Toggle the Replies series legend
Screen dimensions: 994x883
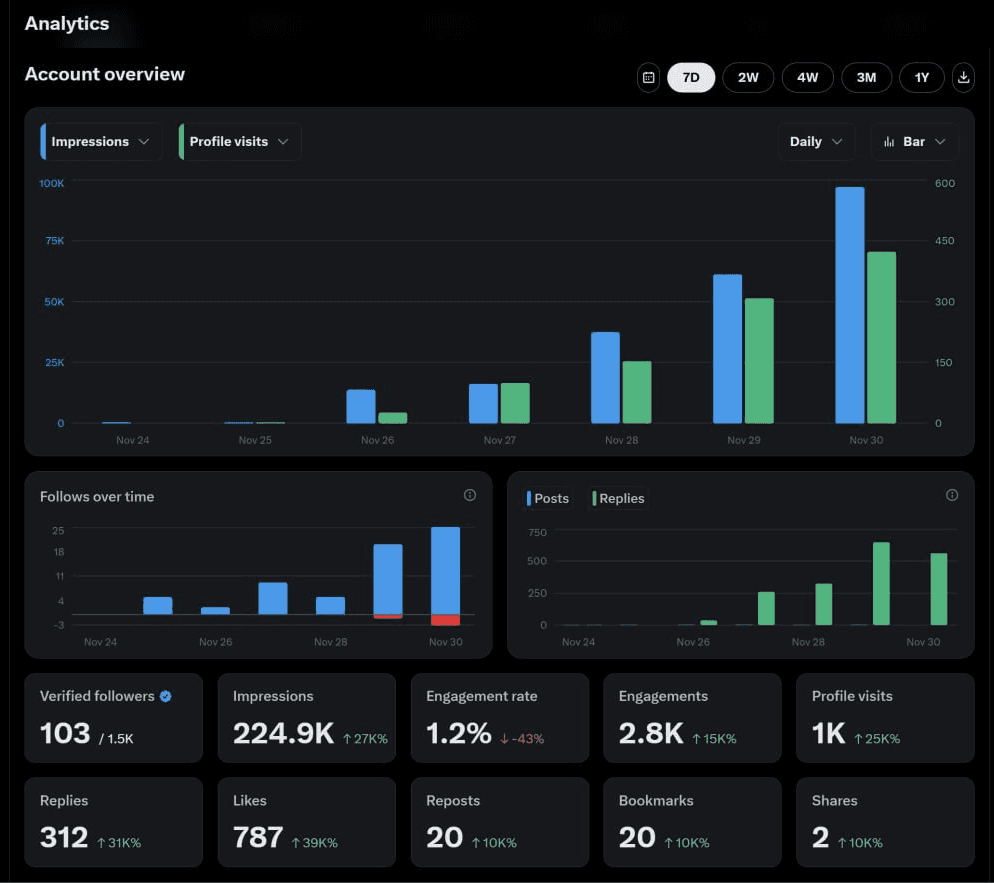619,498
